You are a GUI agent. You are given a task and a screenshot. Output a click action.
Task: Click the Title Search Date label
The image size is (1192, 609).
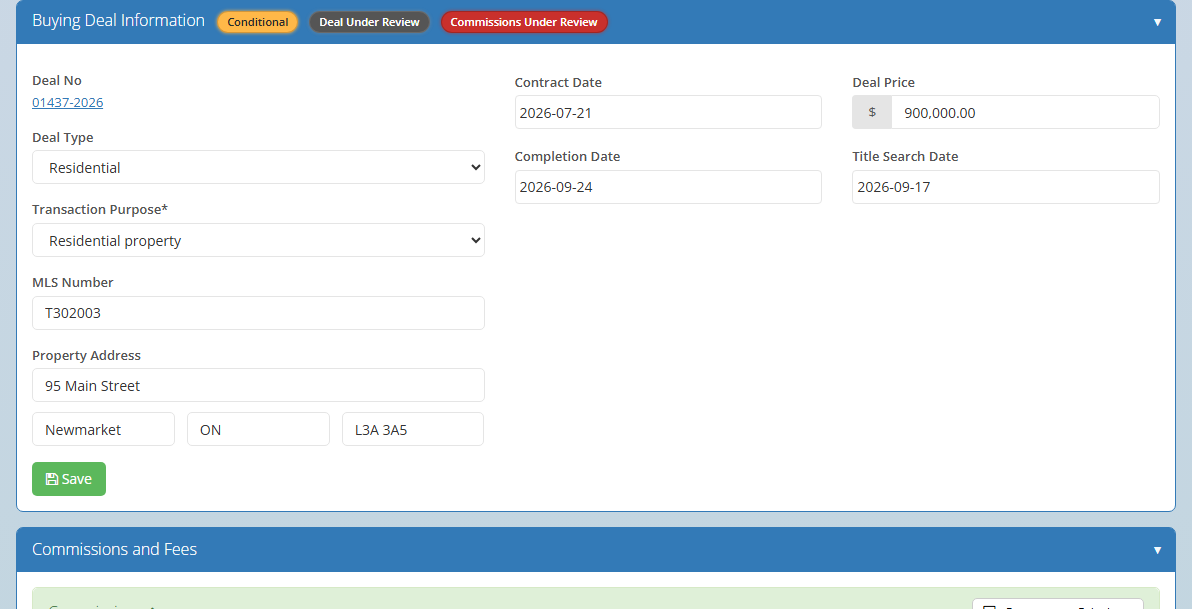(x=905, y=157)
